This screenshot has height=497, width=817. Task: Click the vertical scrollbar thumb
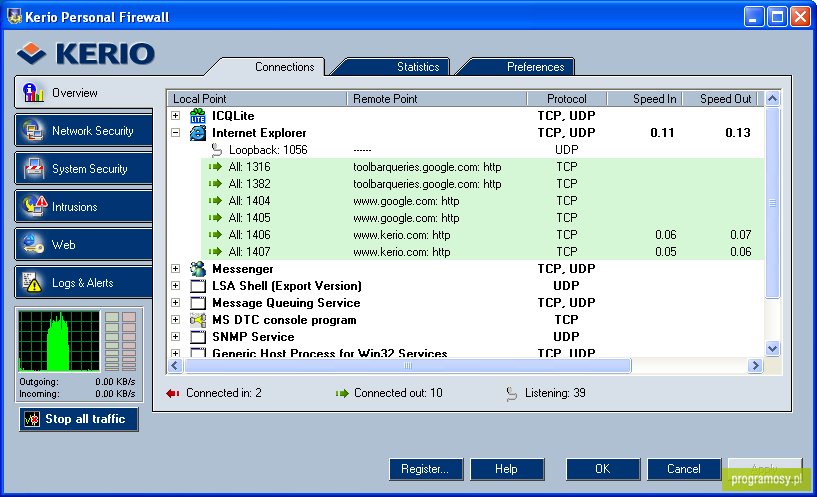click(772, 203)
